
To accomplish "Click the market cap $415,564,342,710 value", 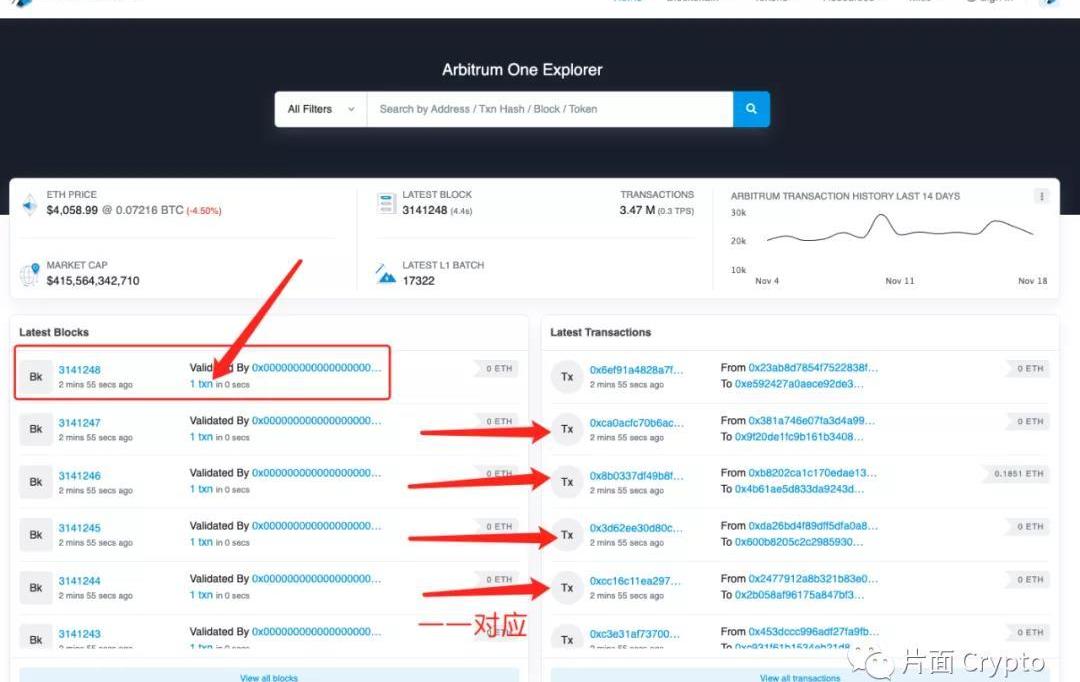I will pyautogui.click(x=93, y=281).
